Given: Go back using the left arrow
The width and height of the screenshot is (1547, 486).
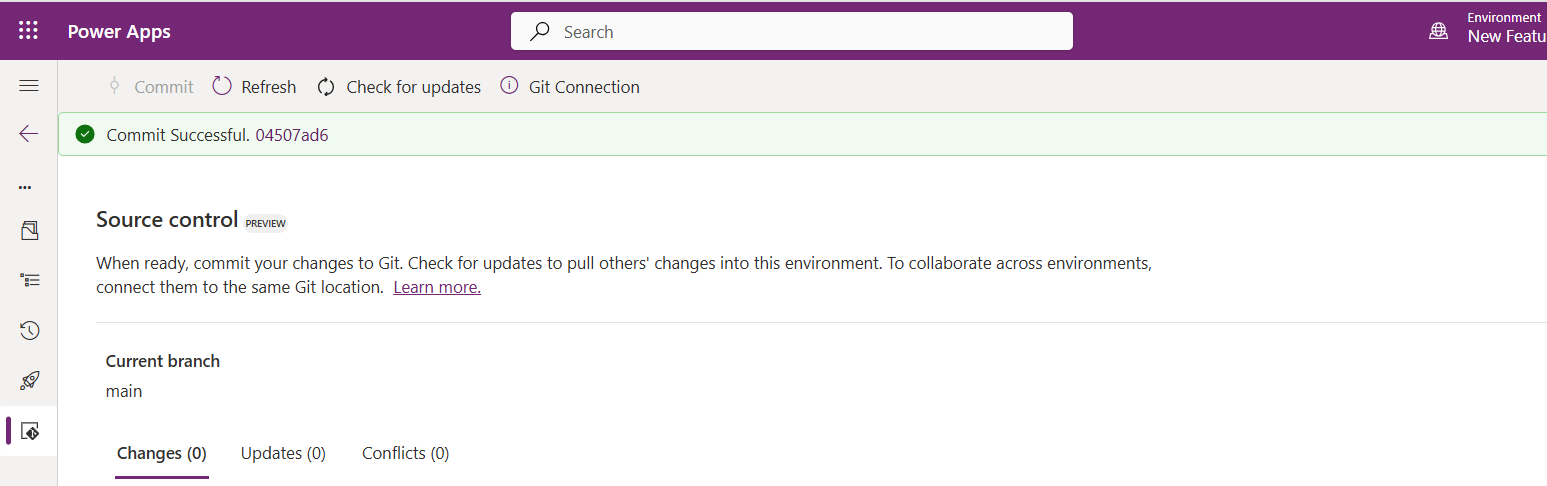Looking at the screenshot, I should pyautogui.click(x=29, y=134).
